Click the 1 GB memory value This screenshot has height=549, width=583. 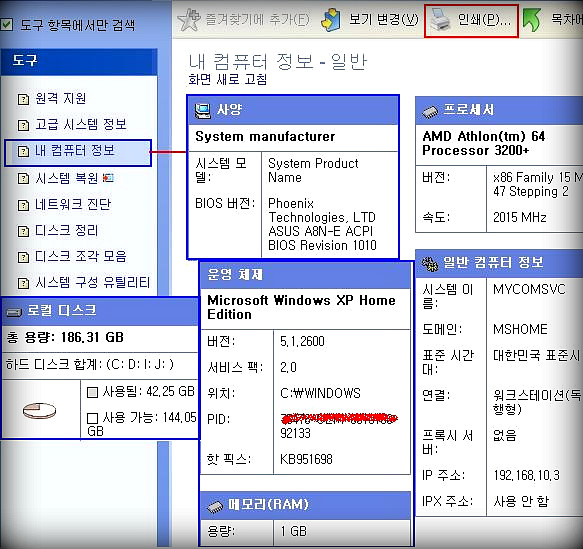point(294,531)
